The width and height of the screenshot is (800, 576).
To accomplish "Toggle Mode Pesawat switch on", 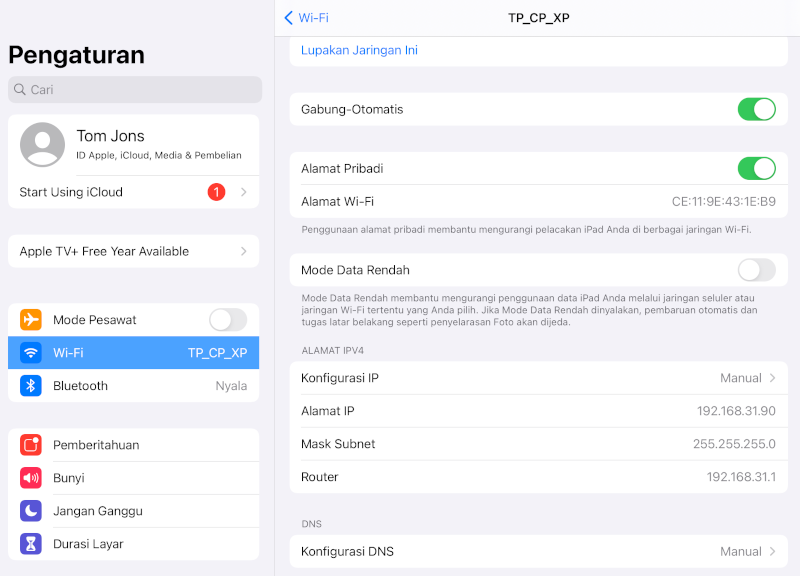I will tap(227, 320).
